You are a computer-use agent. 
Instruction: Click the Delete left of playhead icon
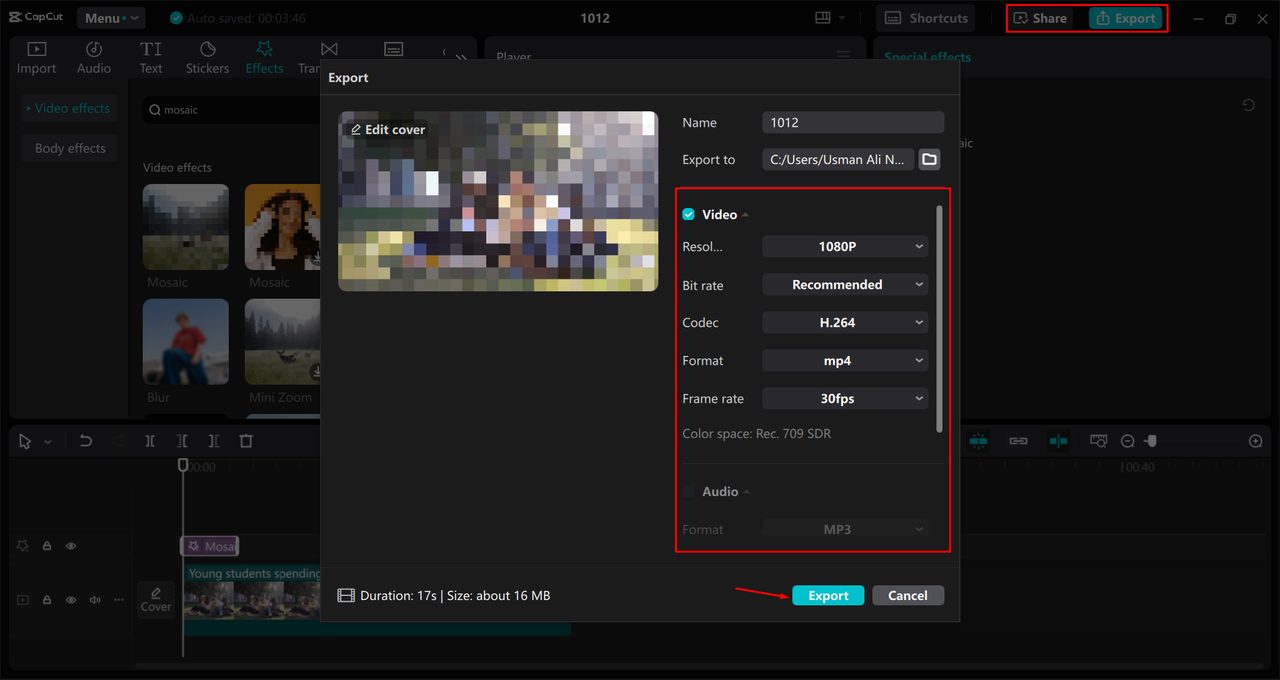(182, 441)
